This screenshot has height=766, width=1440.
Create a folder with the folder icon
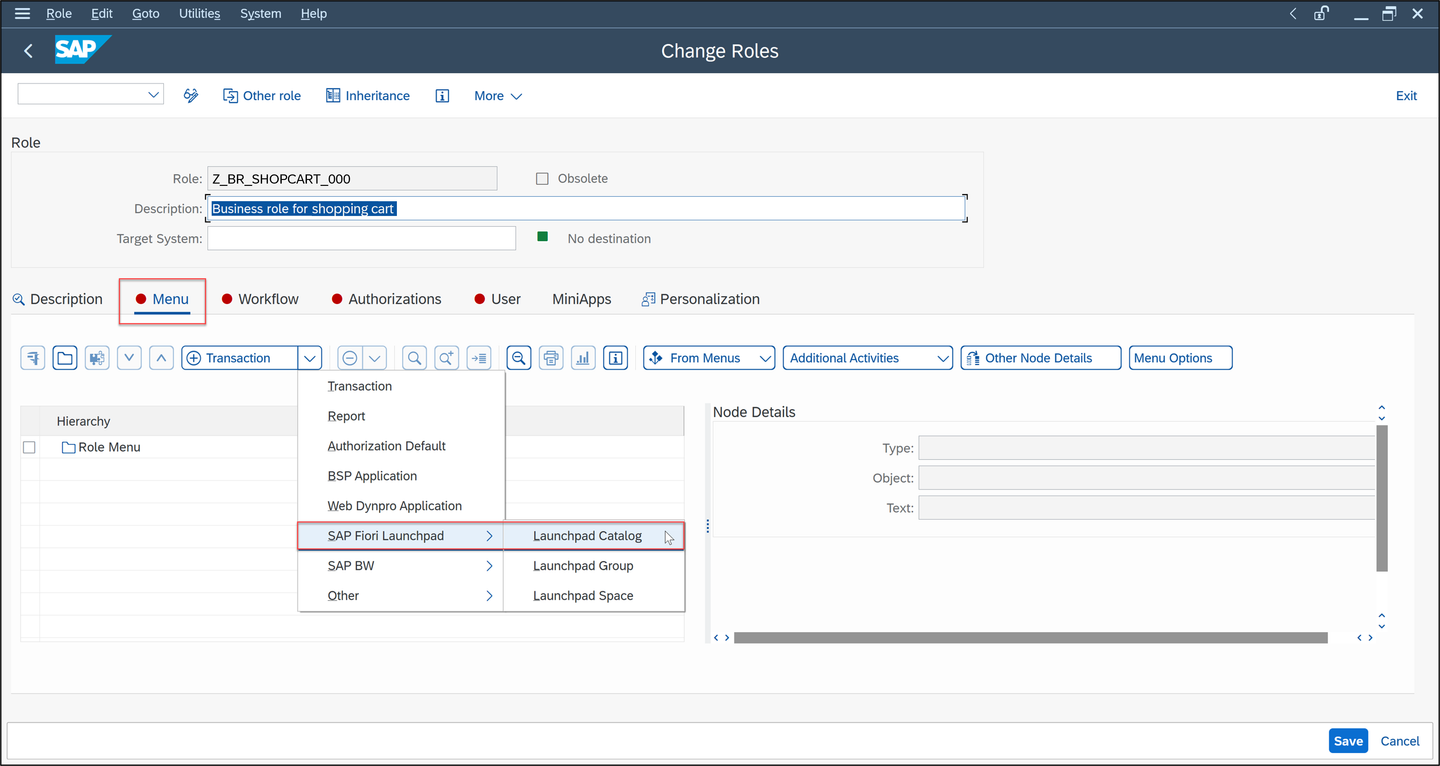65,358
